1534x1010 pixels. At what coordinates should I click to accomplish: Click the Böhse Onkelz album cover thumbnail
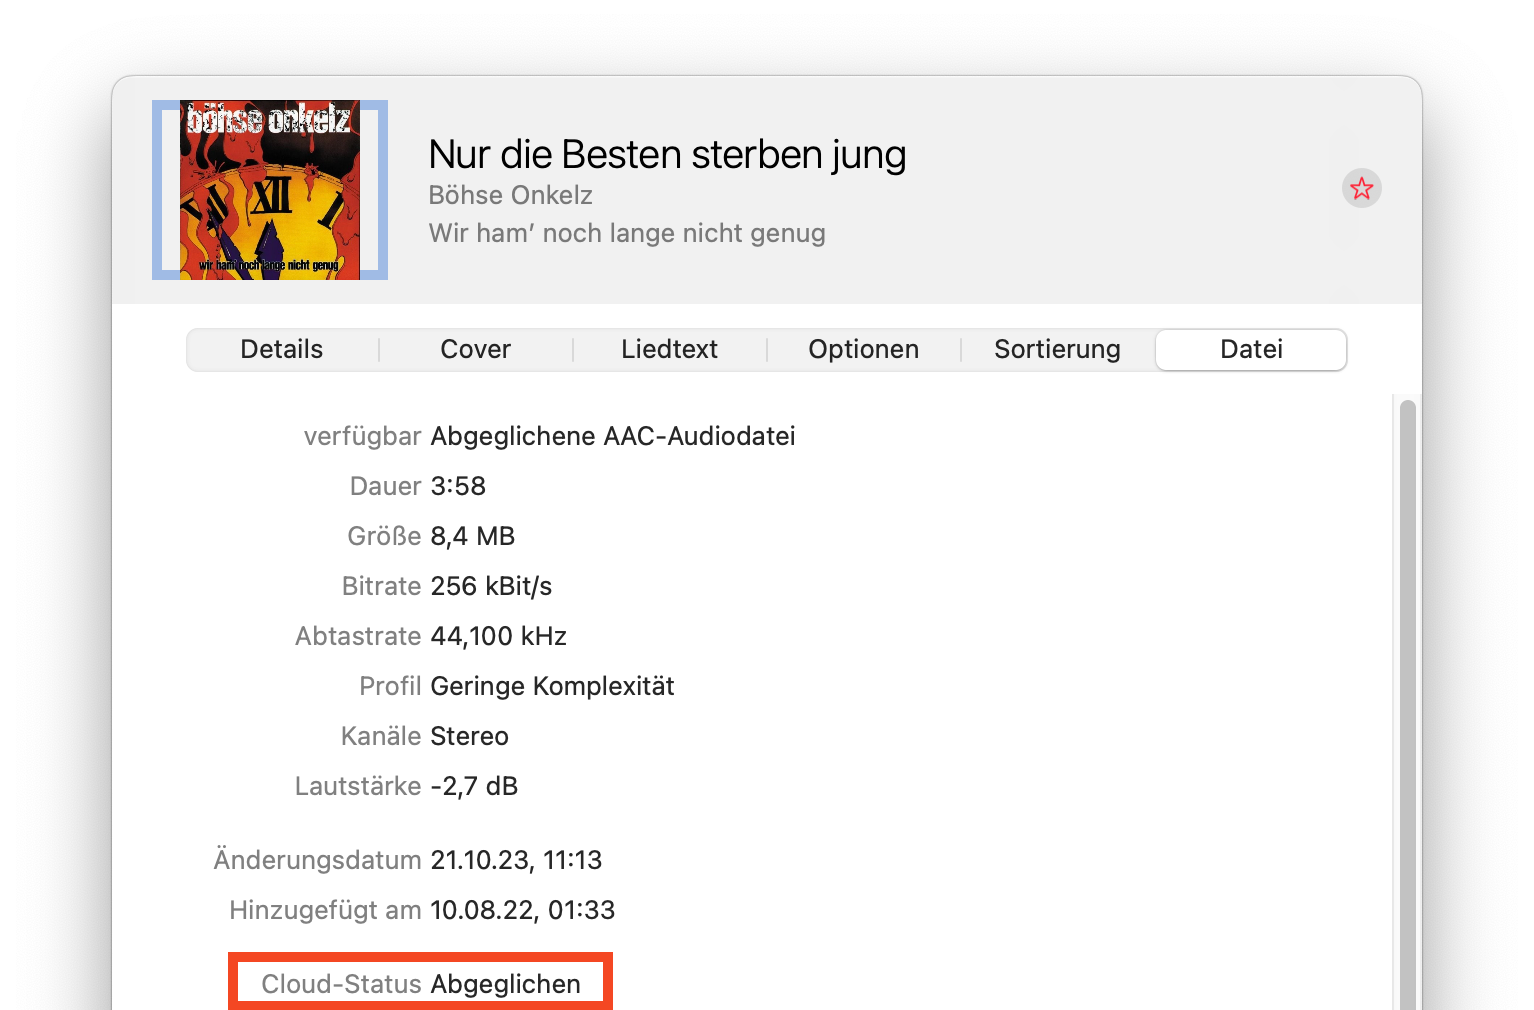coord(270,190)
